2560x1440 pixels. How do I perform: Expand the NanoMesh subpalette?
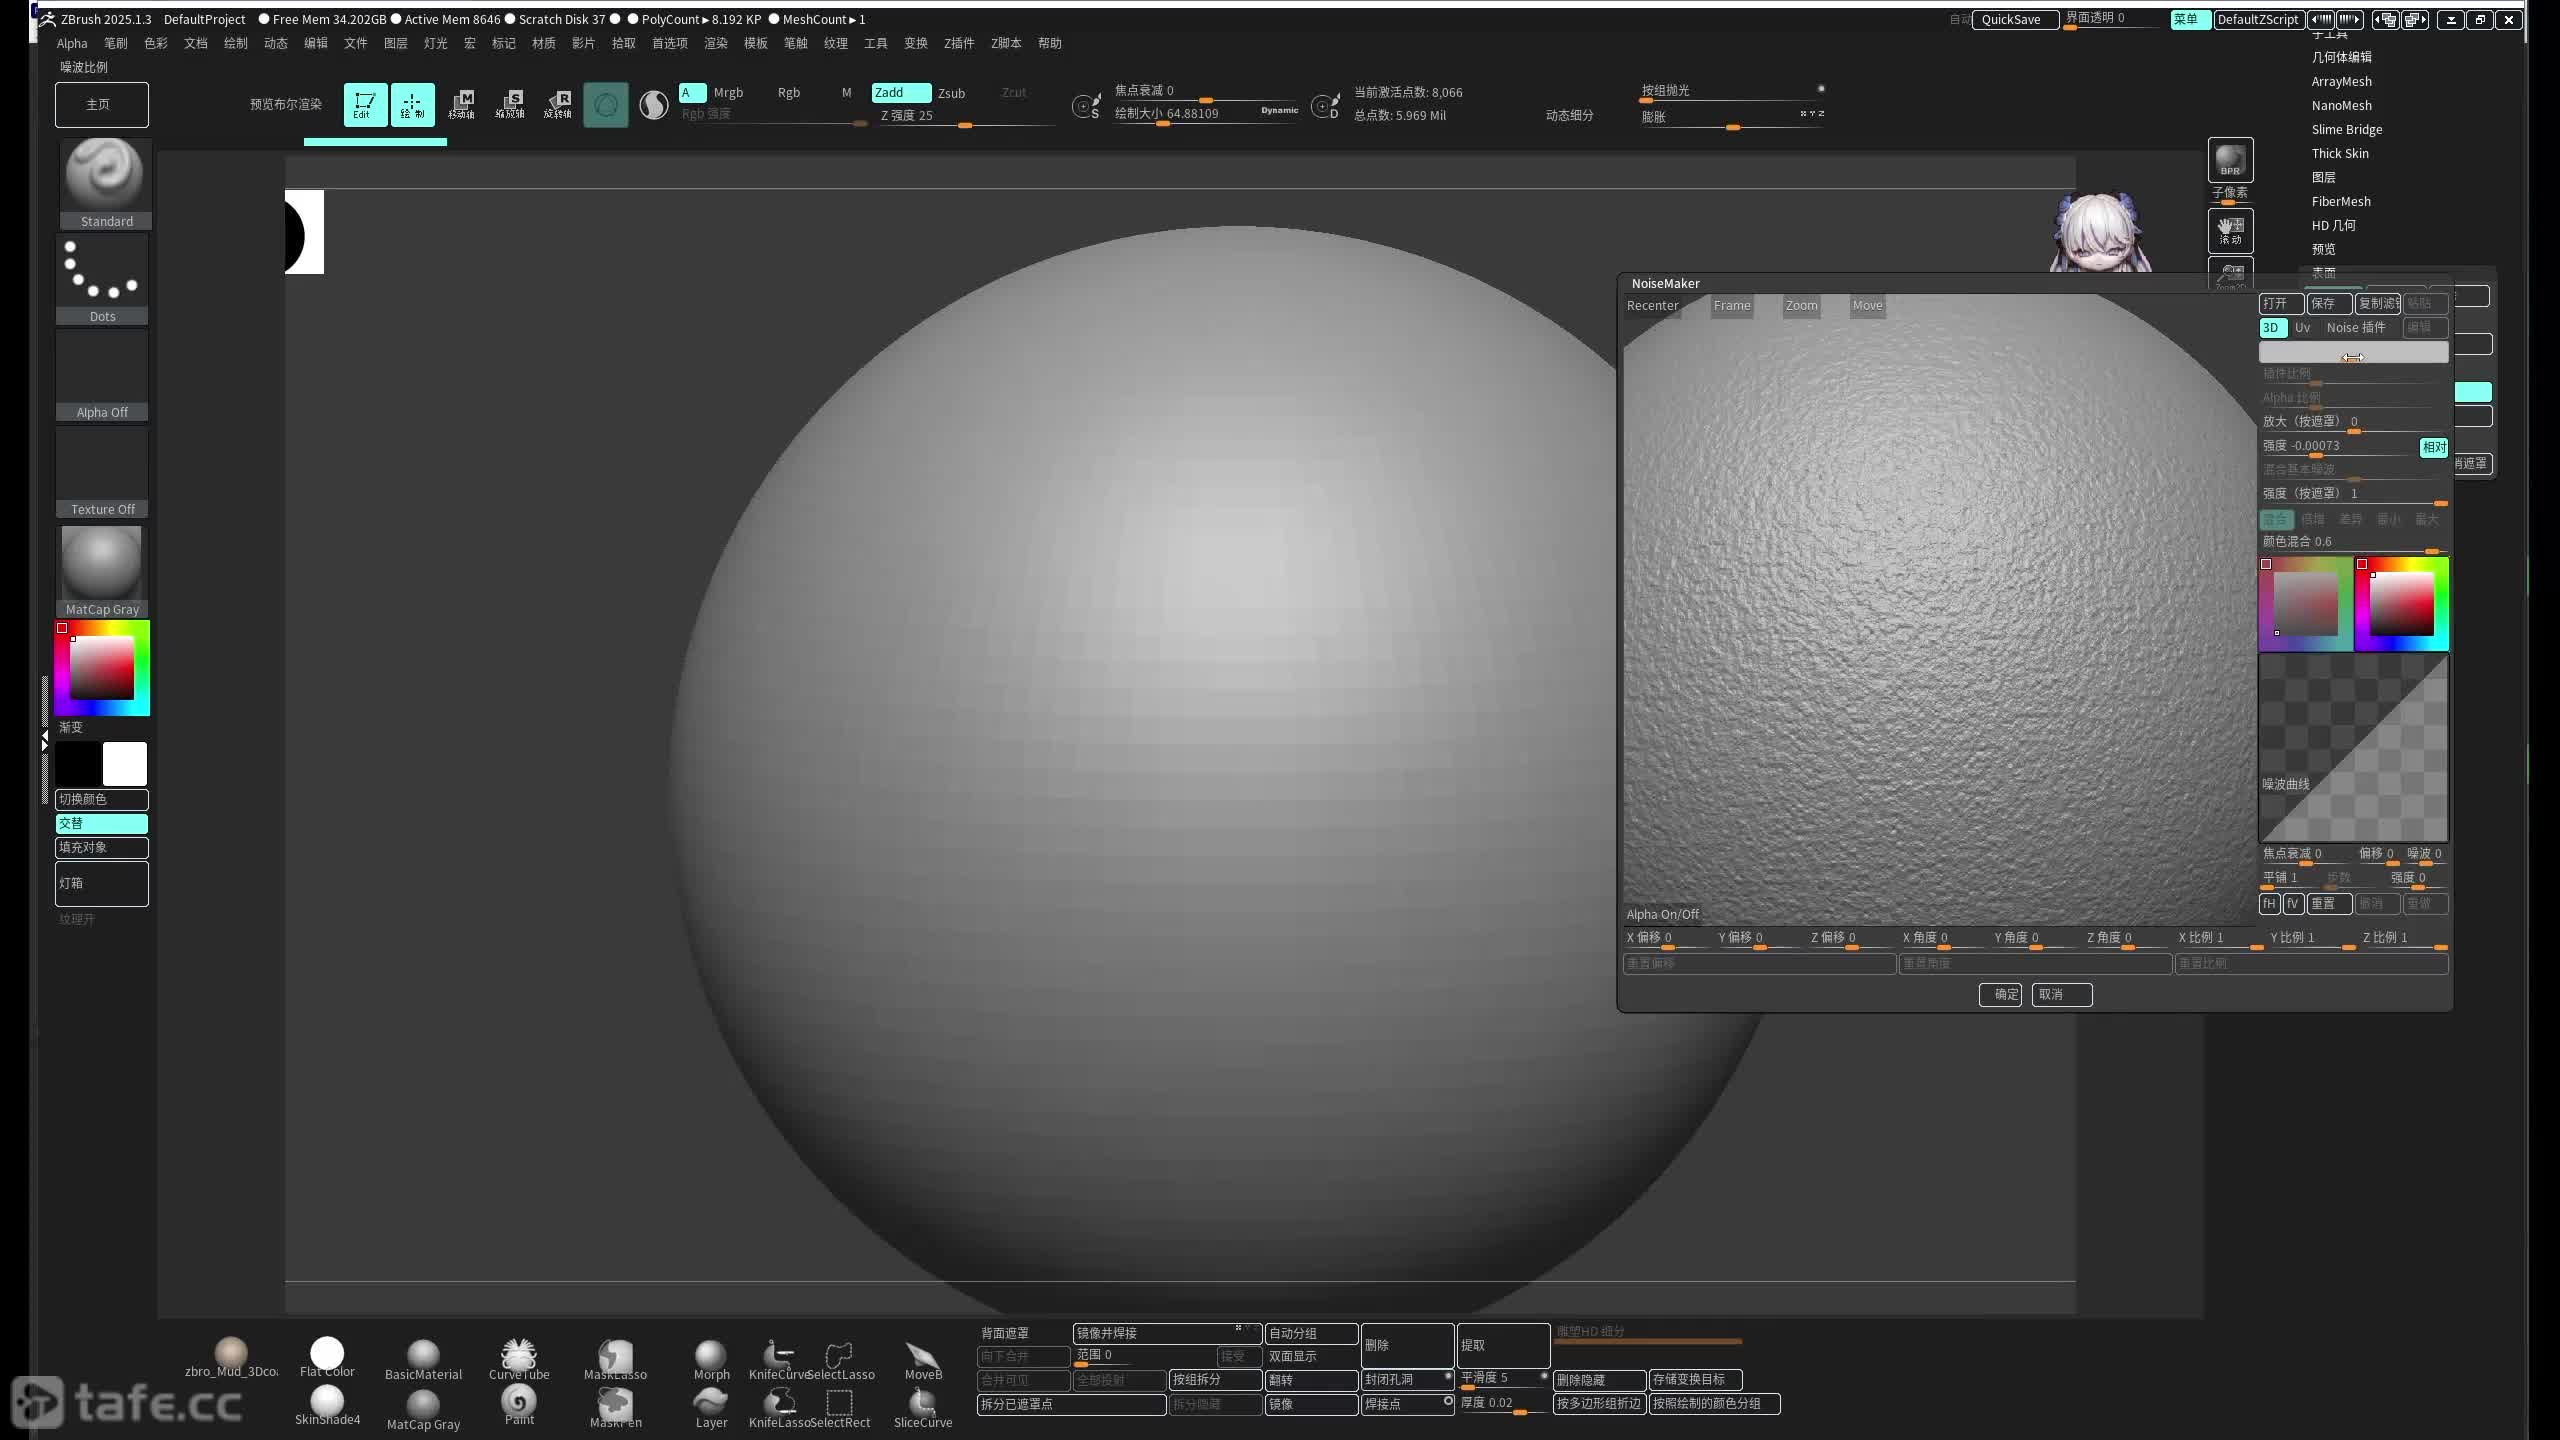(2341, 106)
